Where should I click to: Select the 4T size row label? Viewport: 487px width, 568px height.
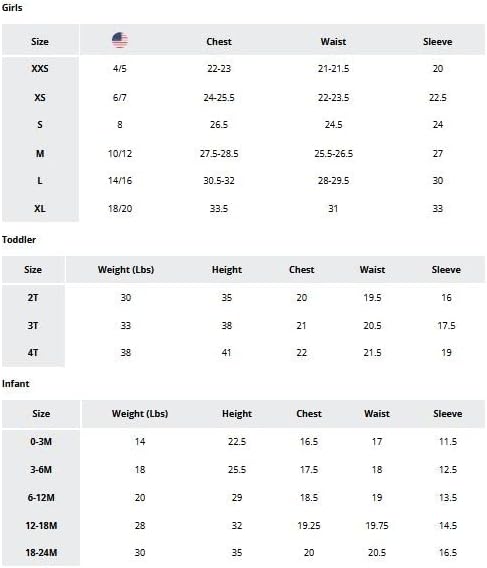point(33,352)
